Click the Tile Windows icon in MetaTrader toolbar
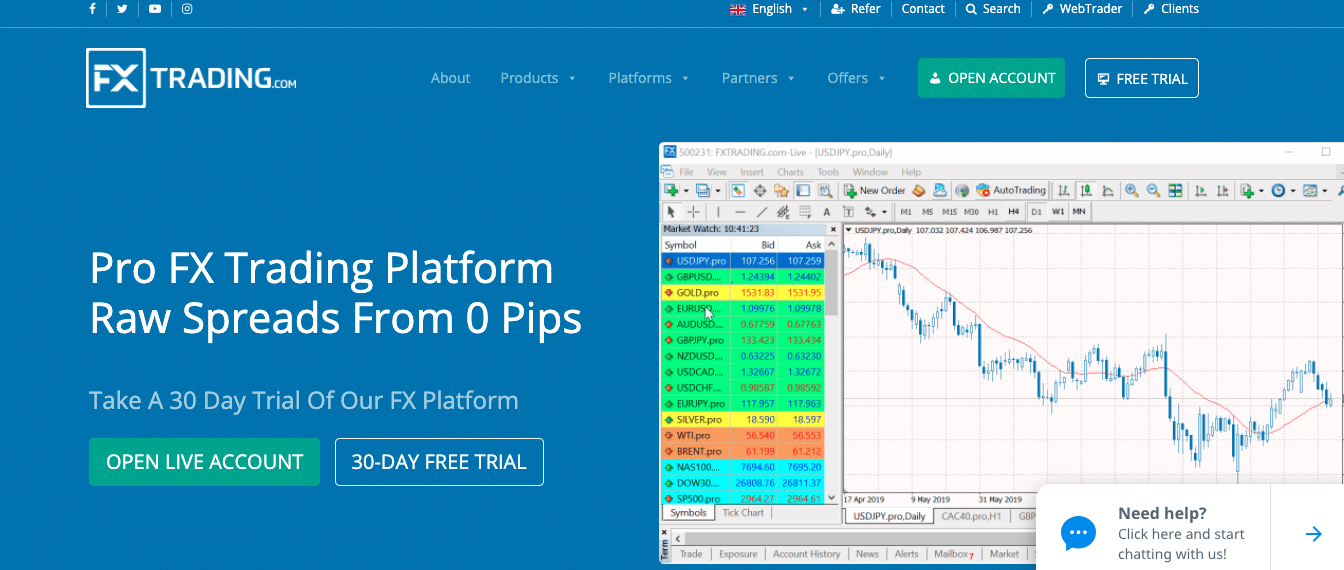The image size is (1344, 570). (x=1175, y=190)
